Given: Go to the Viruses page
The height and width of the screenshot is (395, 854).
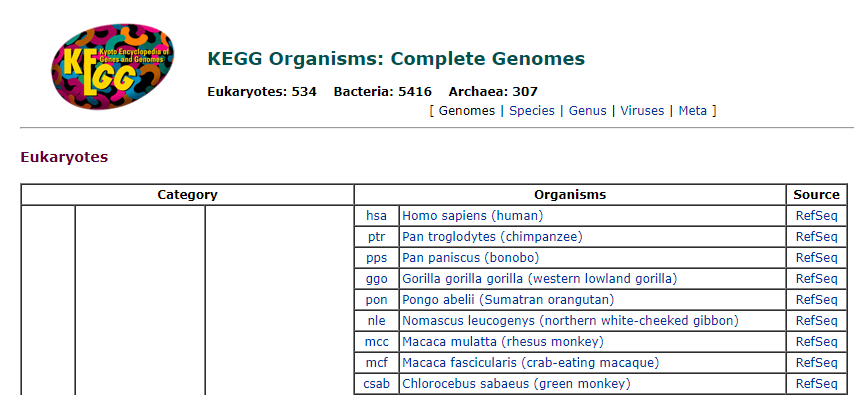Looking at the screenshot, I should click(642, 111).
